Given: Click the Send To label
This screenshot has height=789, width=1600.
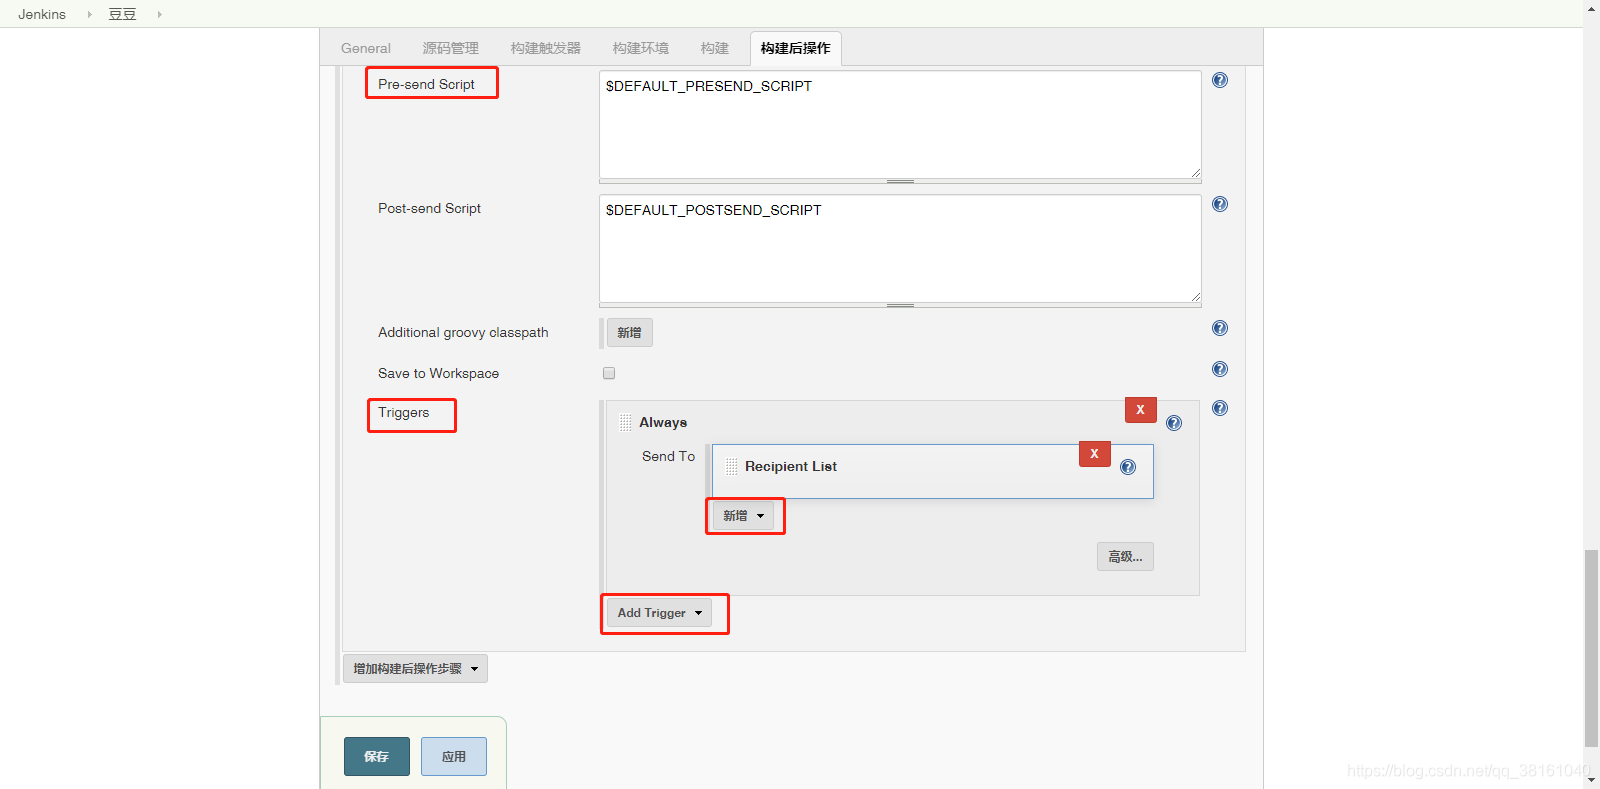Looking at the screenshot, I should (668, 456).
